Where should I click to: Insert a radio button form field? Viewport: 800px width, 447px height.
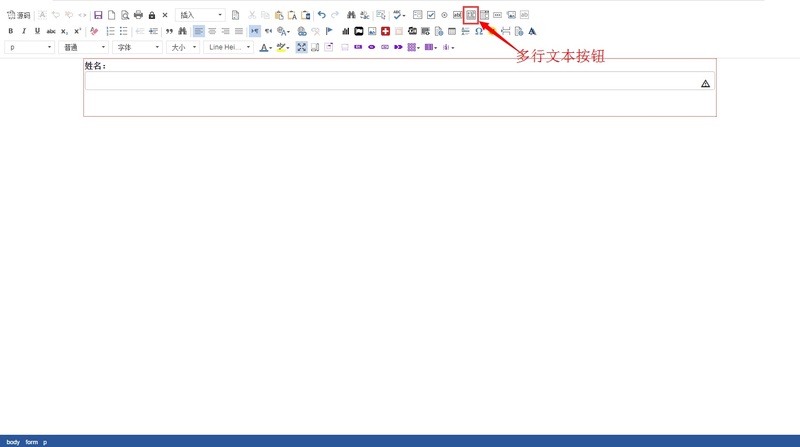[444, 15]
